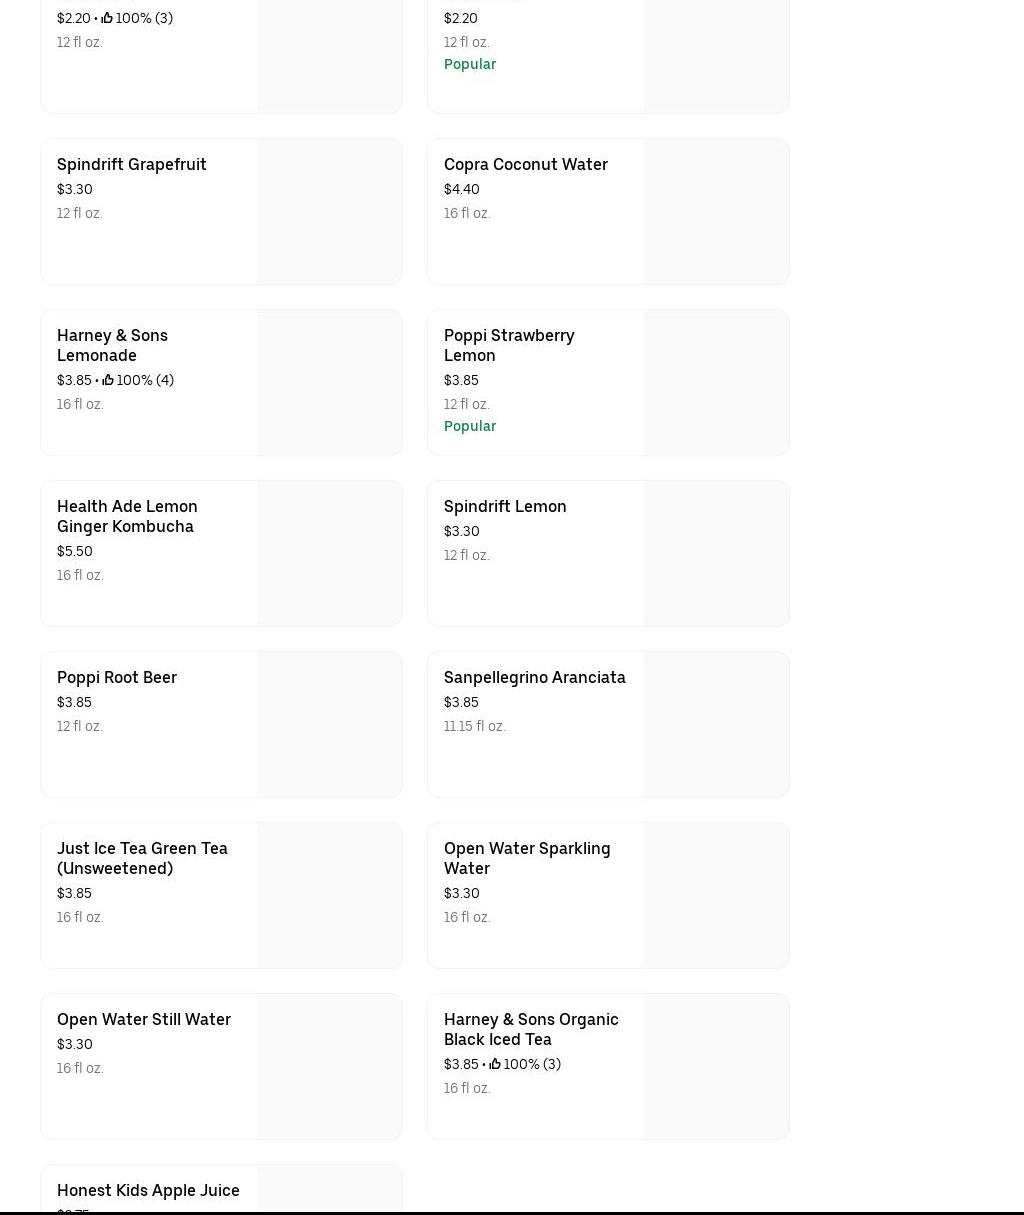Screen dimensions: 1024x1215
Task: Click the Popular tag under Poppi Strawberry Lemon
Action: coord(470,426)
